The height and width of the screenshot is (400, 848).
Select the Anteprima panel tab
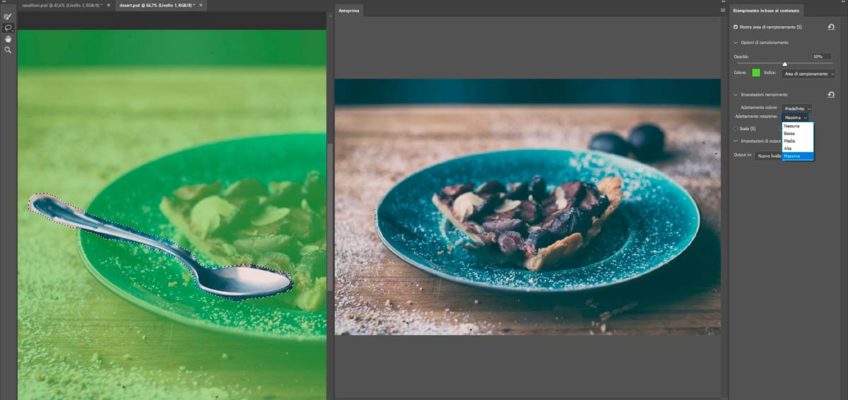coord(349,10)
